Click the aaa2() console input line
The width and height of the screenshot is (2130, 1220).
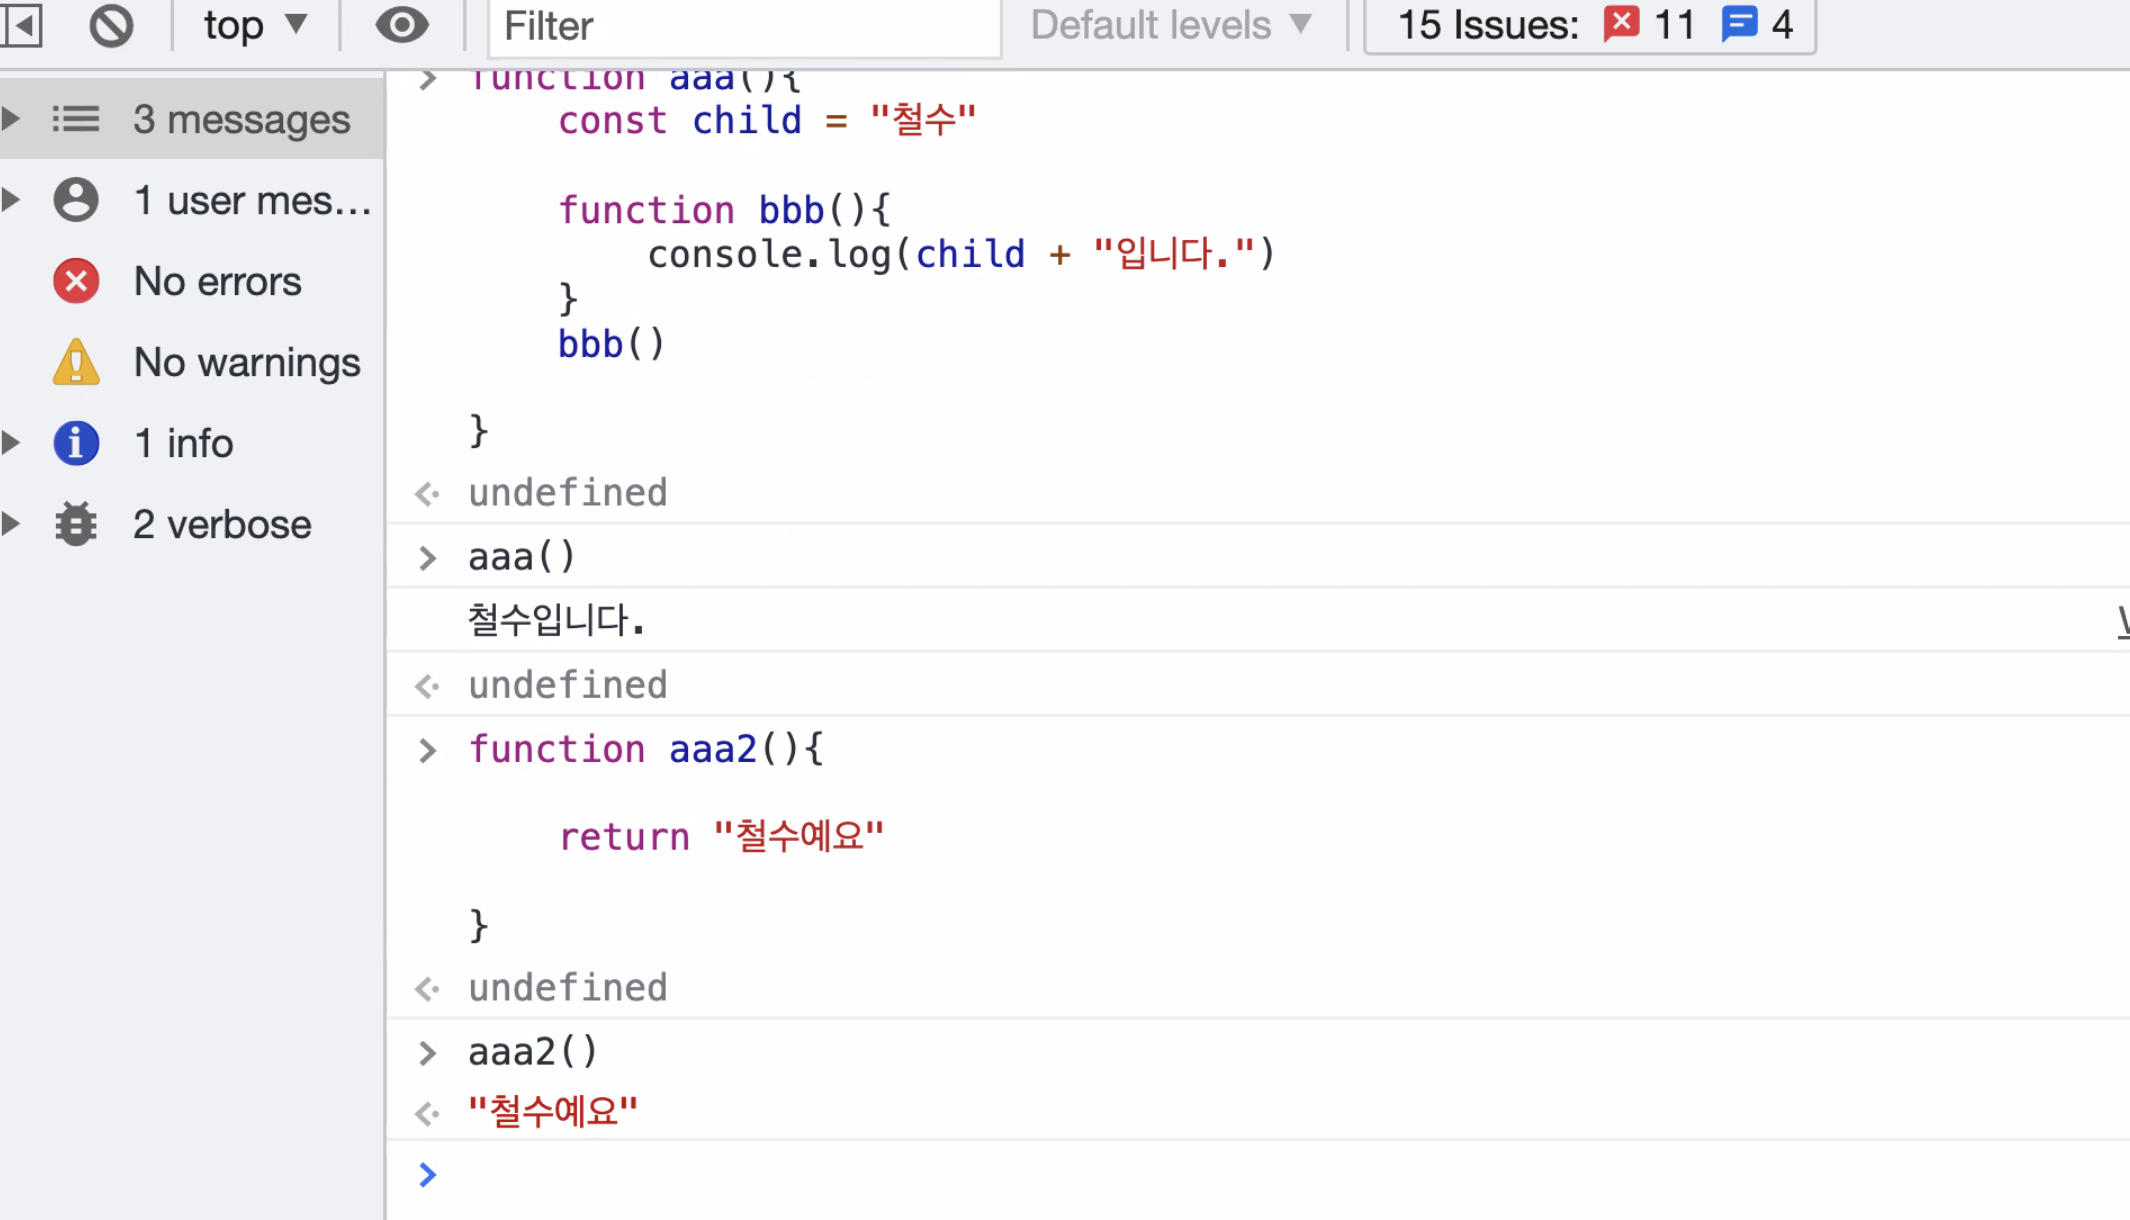coord(533,1053)
